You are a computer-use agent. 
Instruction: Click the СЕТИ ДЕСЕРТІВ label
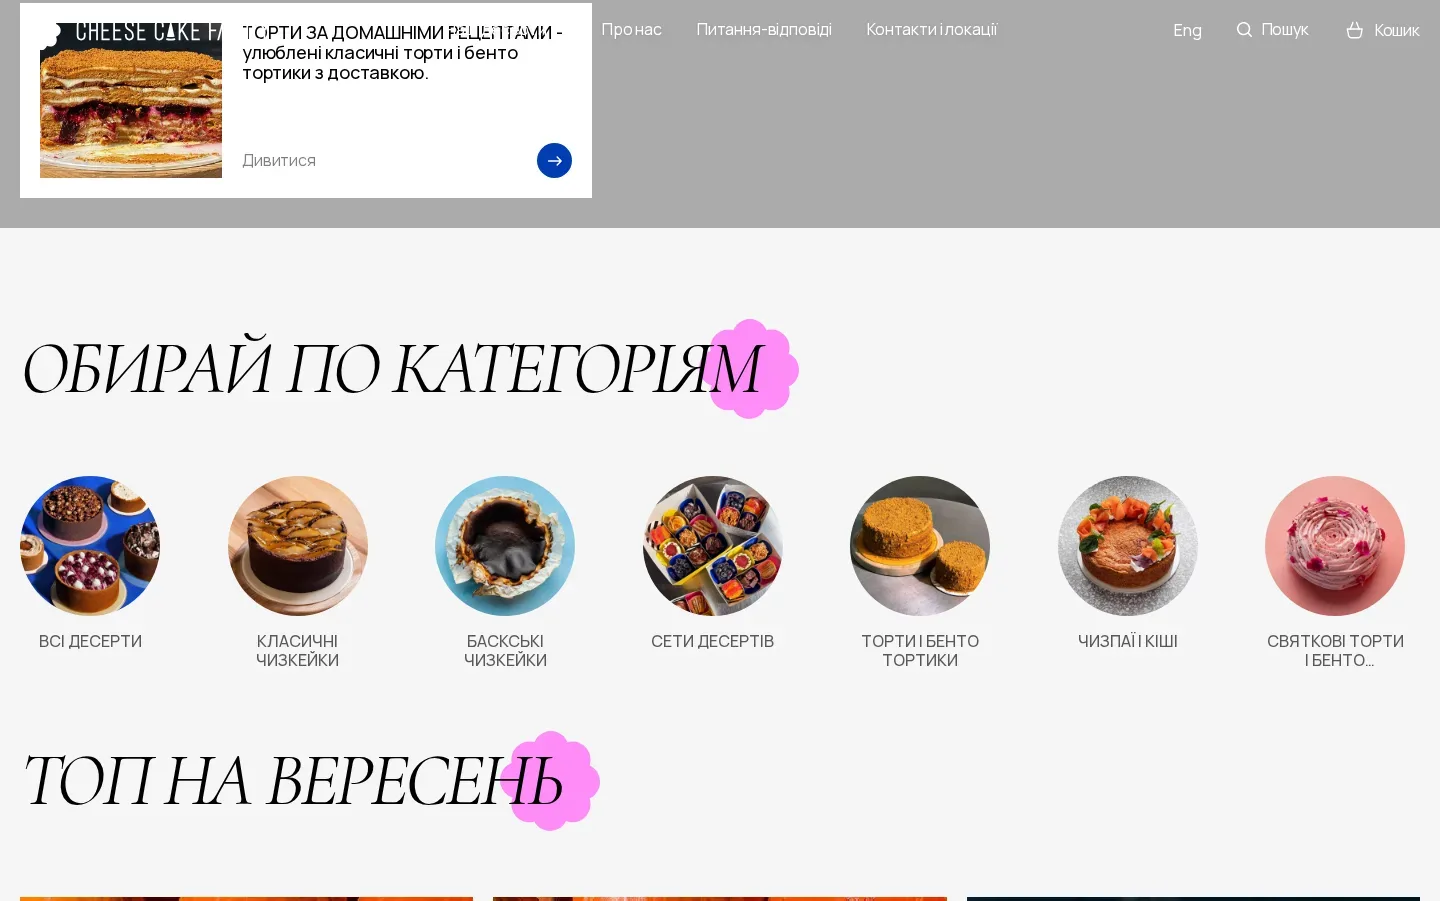coord(713,641)
